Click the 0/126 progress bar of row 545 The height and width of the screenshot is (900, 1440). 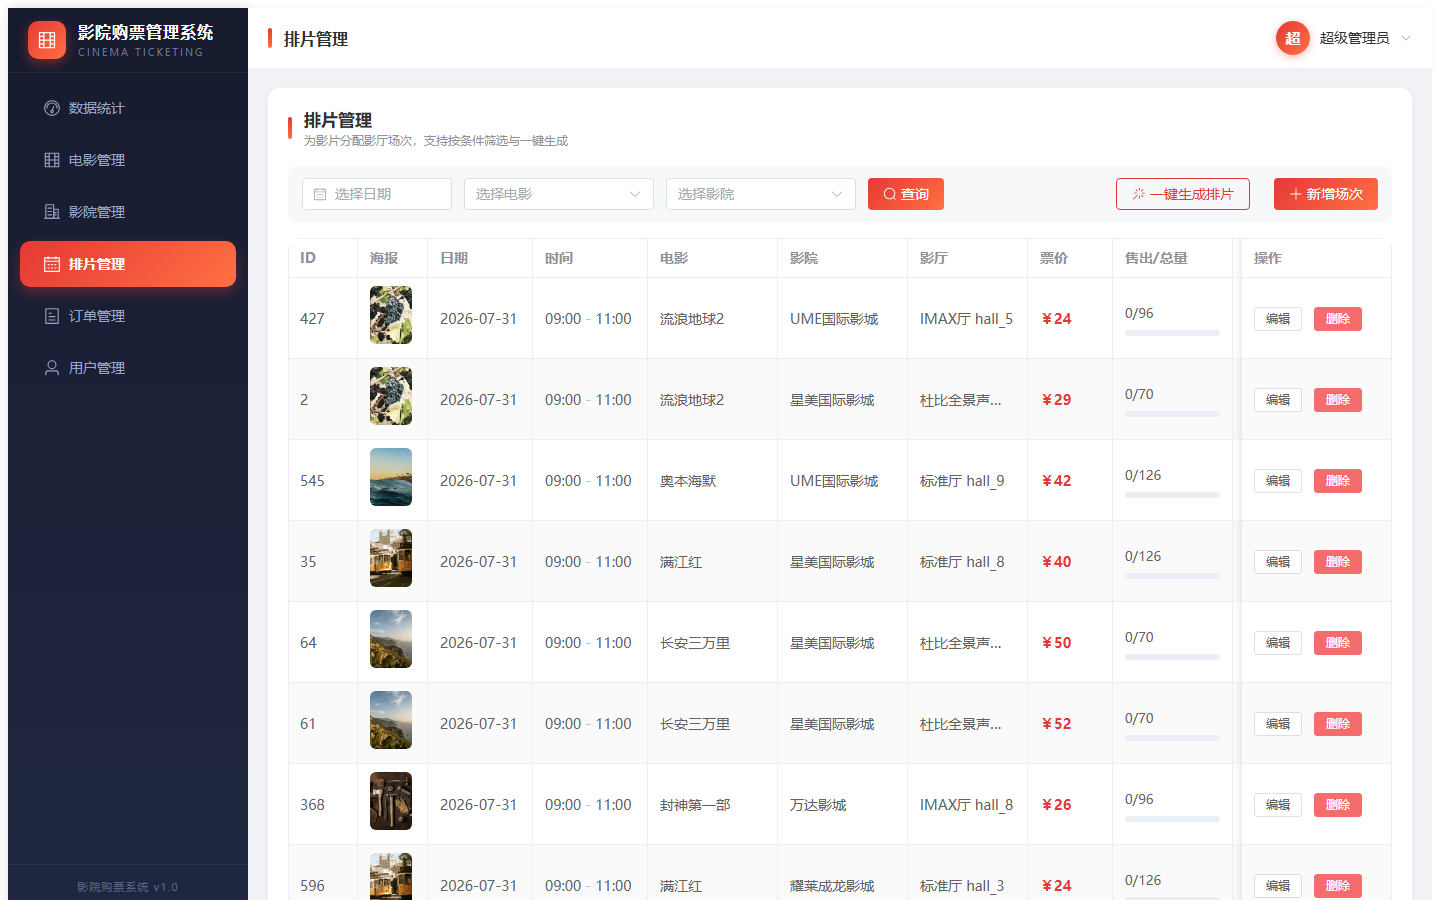click(1172, 495)
